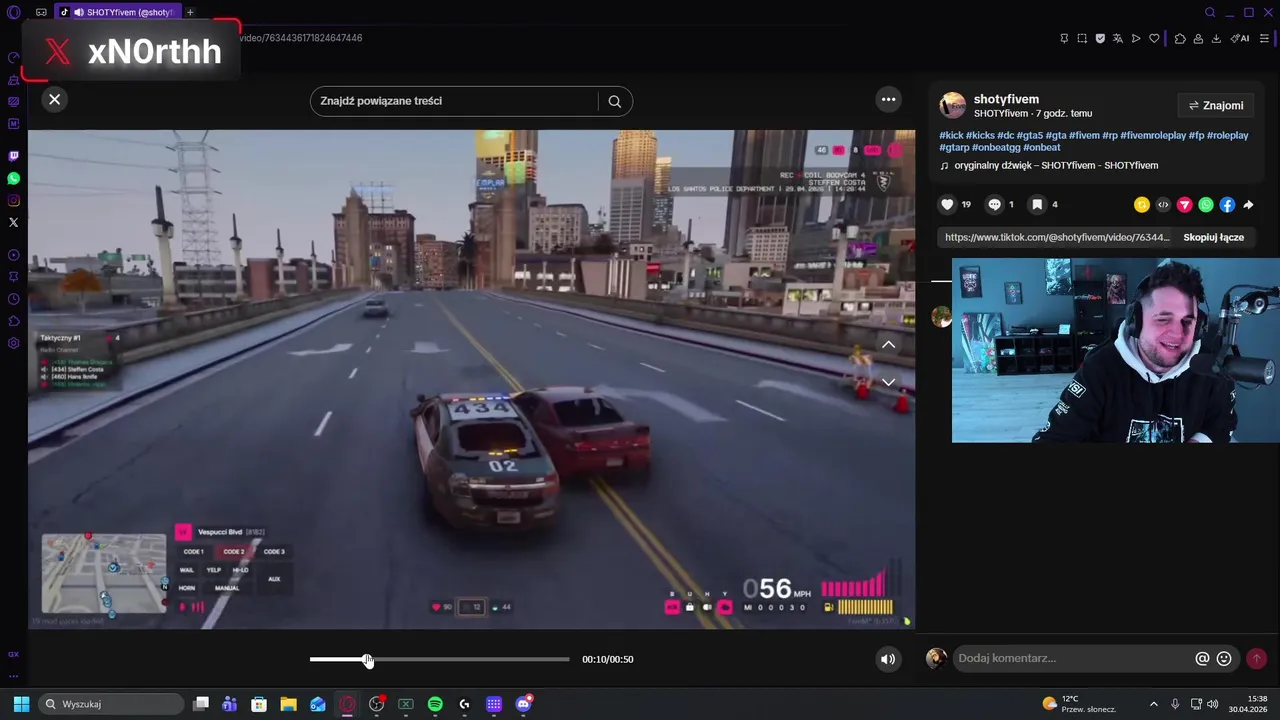The image size is (1280, 720).
Task: Repost using the yellow repost icon
Action: coord(1141,205)
